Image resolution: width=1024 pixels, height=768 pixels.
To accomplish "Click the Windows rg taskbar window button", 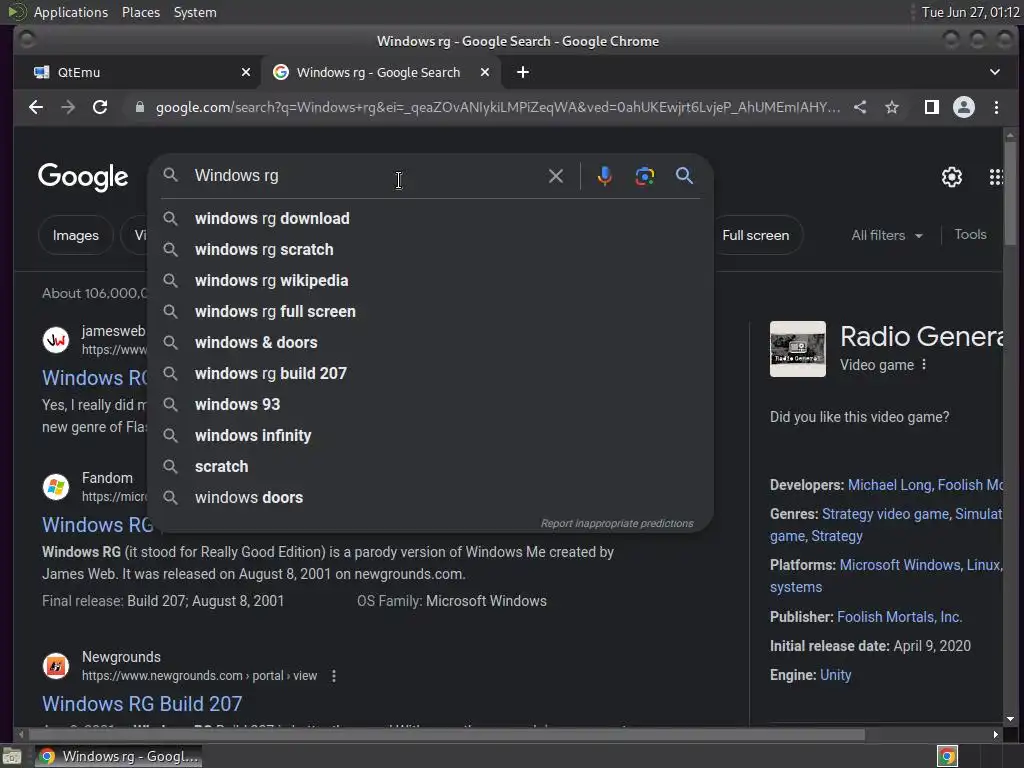I will point(118,756).
